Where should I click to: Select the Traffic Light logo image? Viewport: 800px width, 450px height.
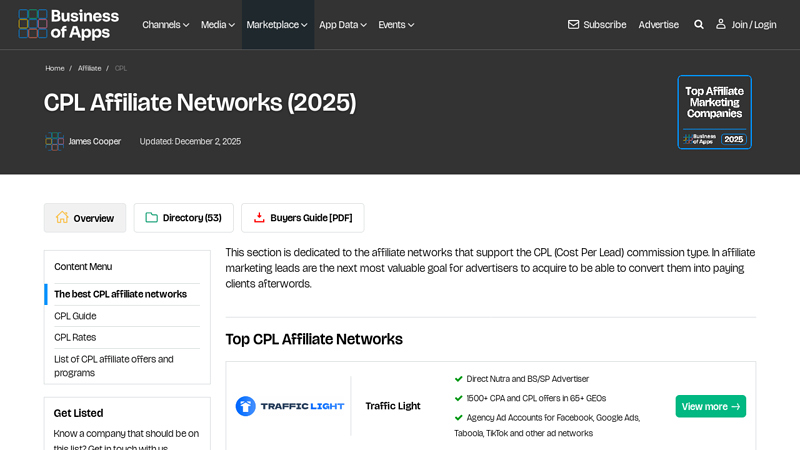click(290, 406)
